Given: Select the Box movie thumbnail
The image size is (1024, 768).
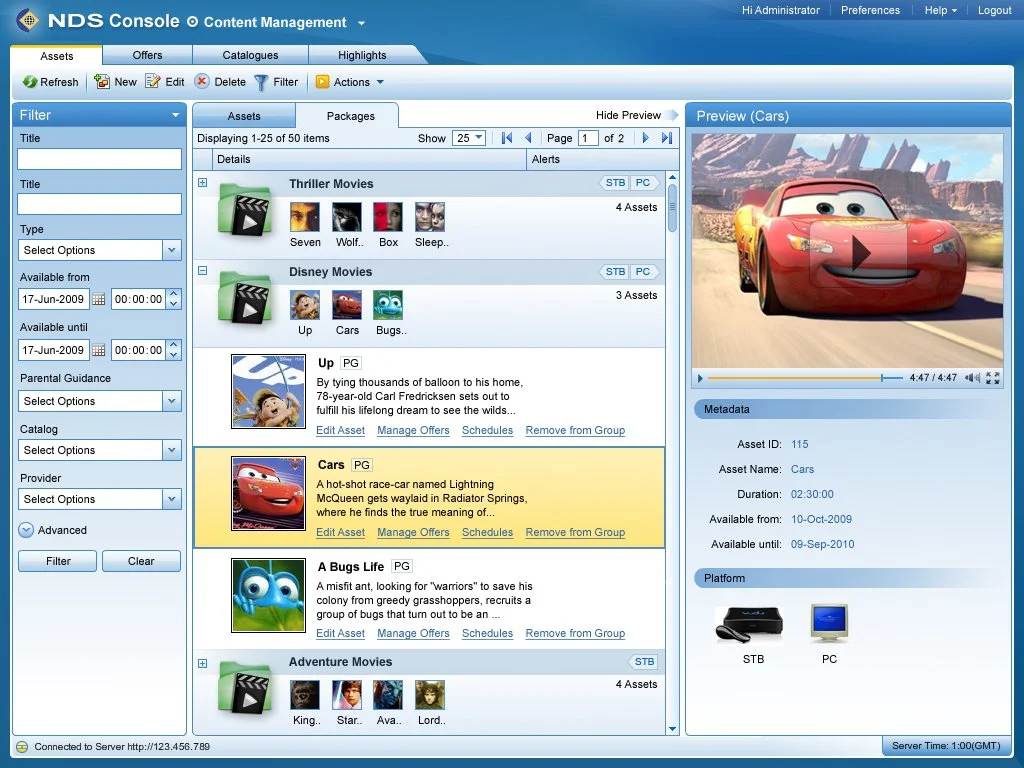Looking at the screenshot, I should [x=388, y=217].
